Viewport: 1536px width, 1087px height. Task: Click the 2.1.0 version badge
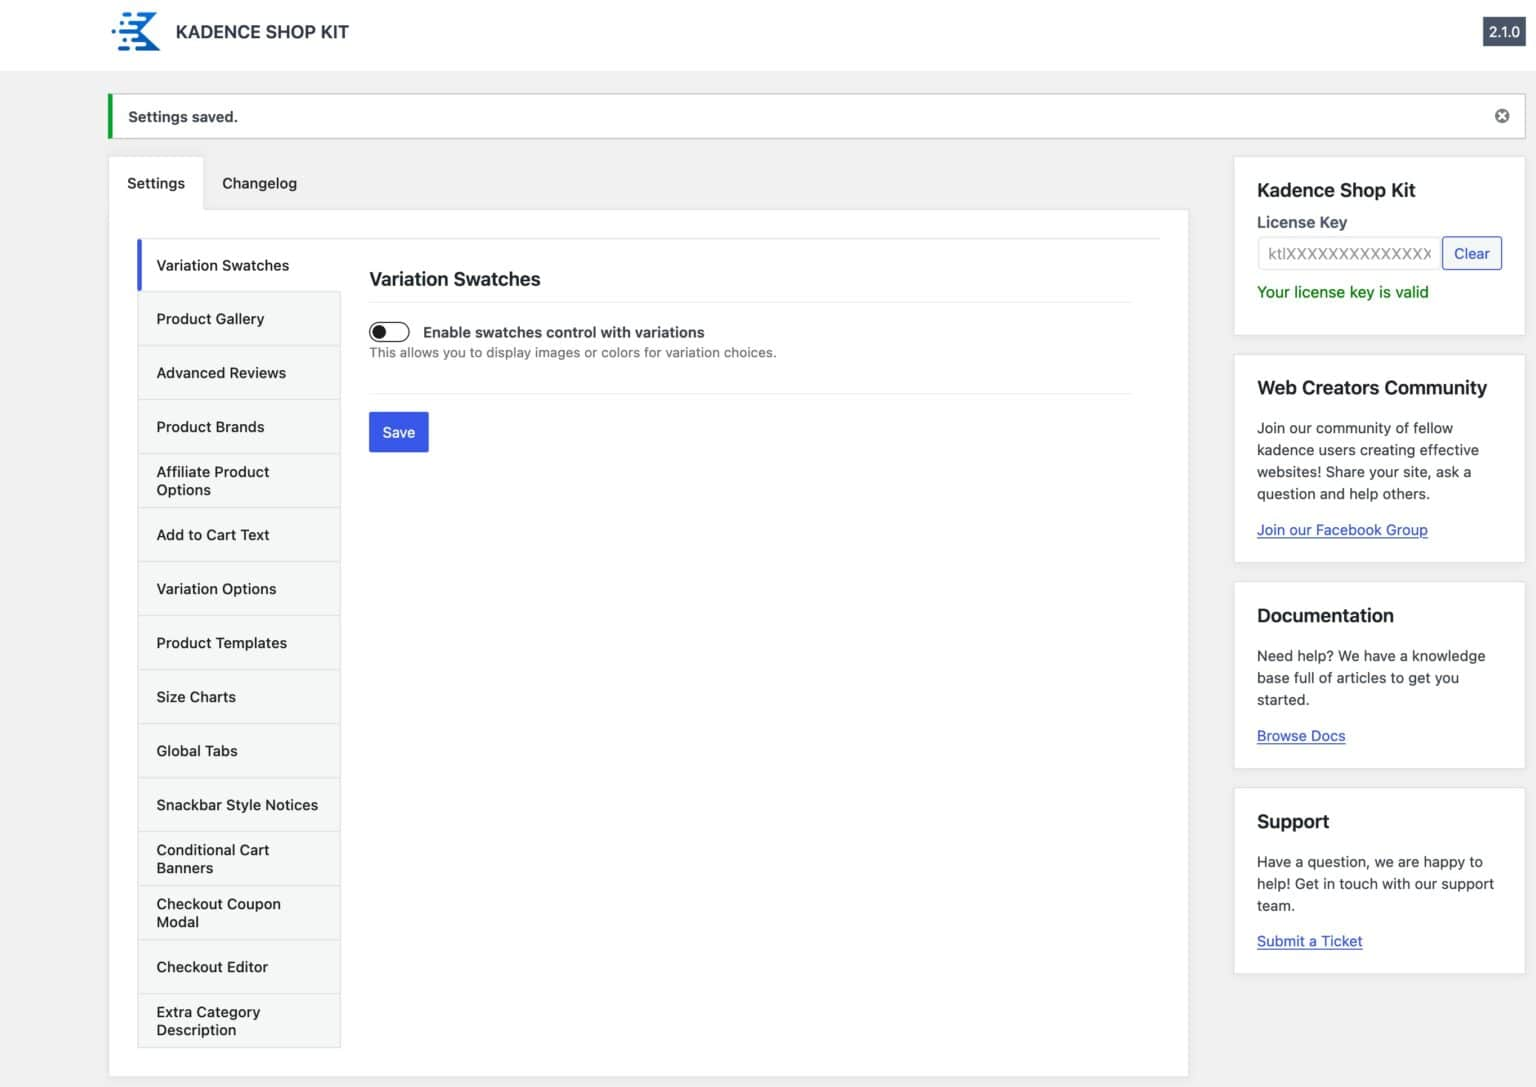[1503, 32]
